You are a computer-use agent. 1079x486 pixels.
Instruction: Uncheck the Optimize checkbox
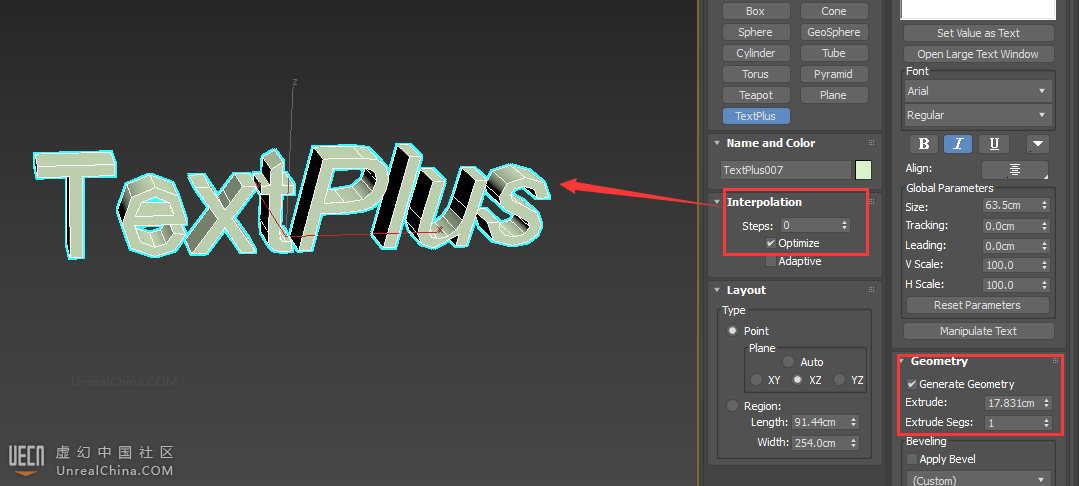coord(771,243)
